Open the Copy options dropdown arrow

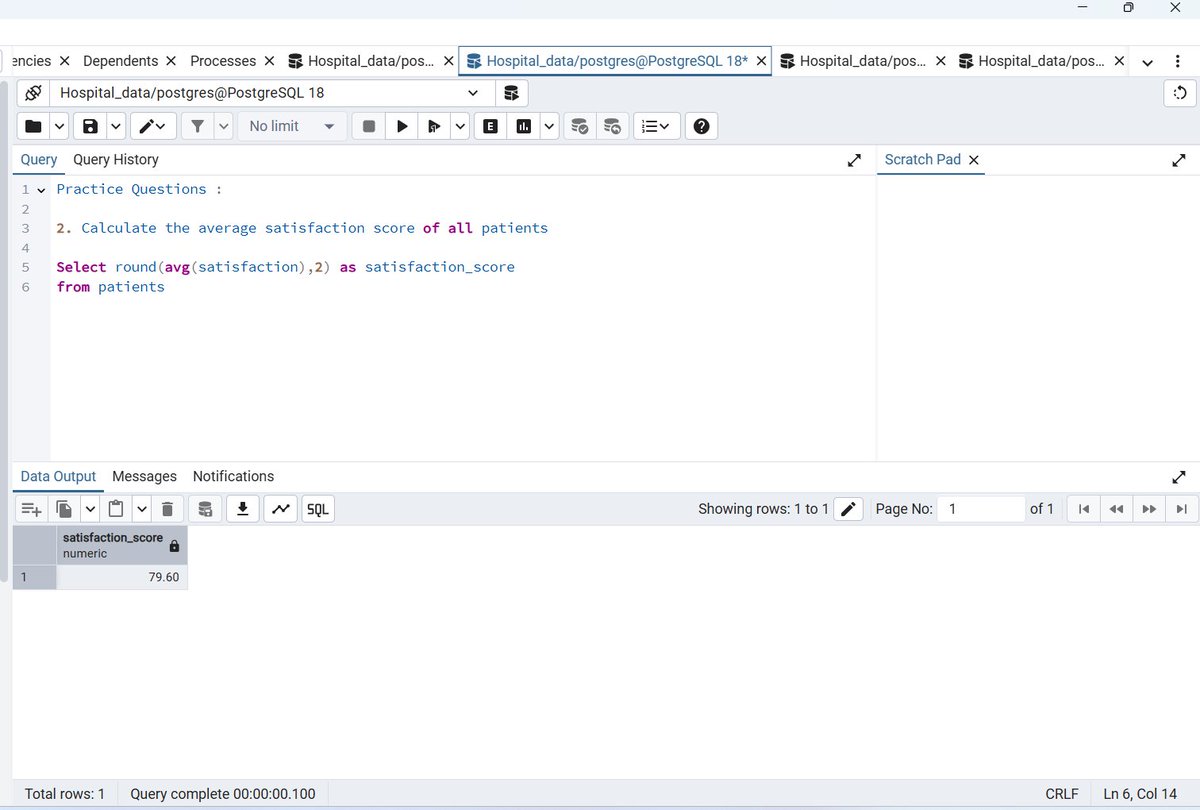89,509
